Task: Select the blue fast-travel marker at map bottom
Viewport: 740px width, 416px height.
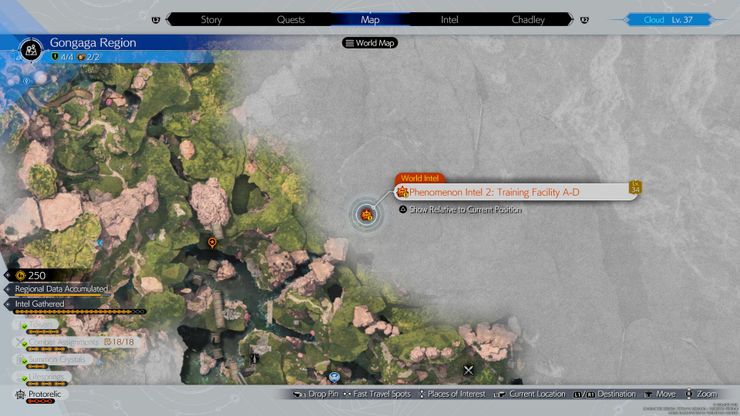Action: [x=334, y=377]
